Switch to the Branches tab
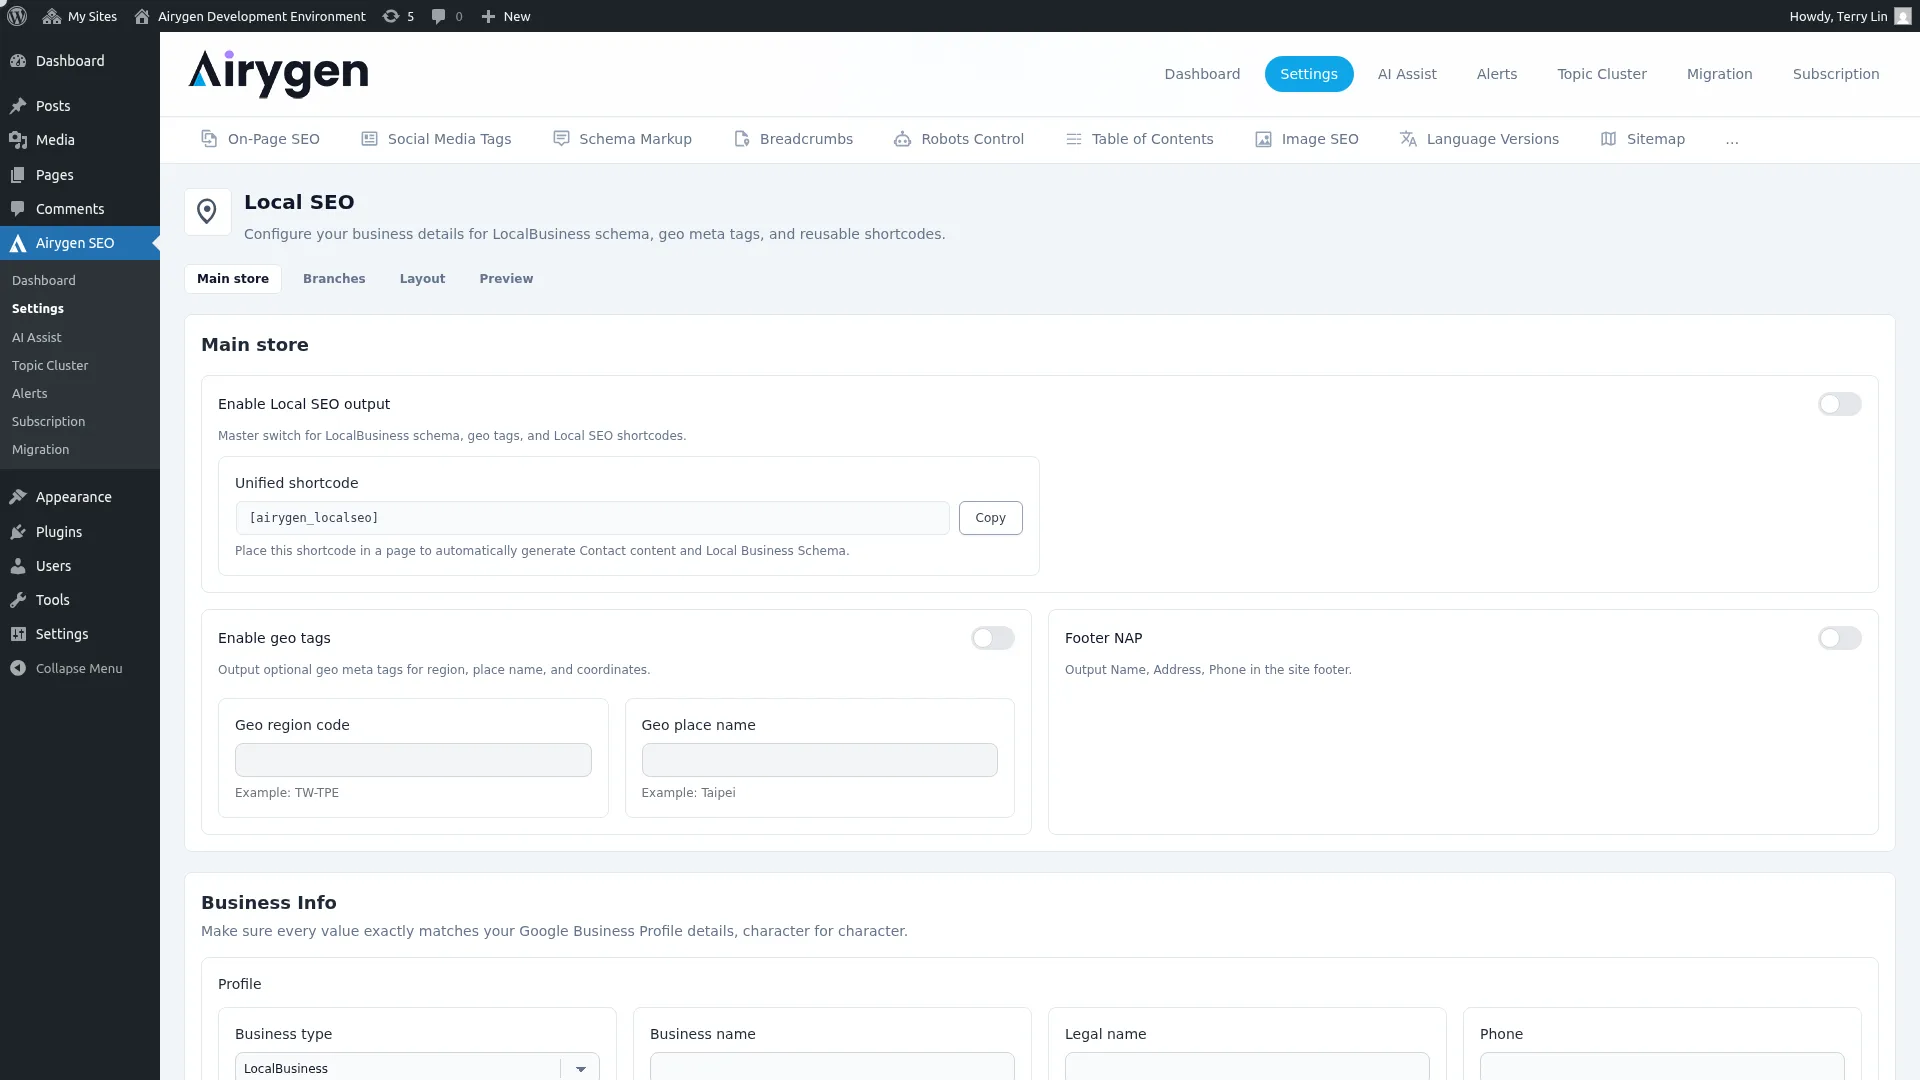1920x1080 pixels. (x=334, y=279)
